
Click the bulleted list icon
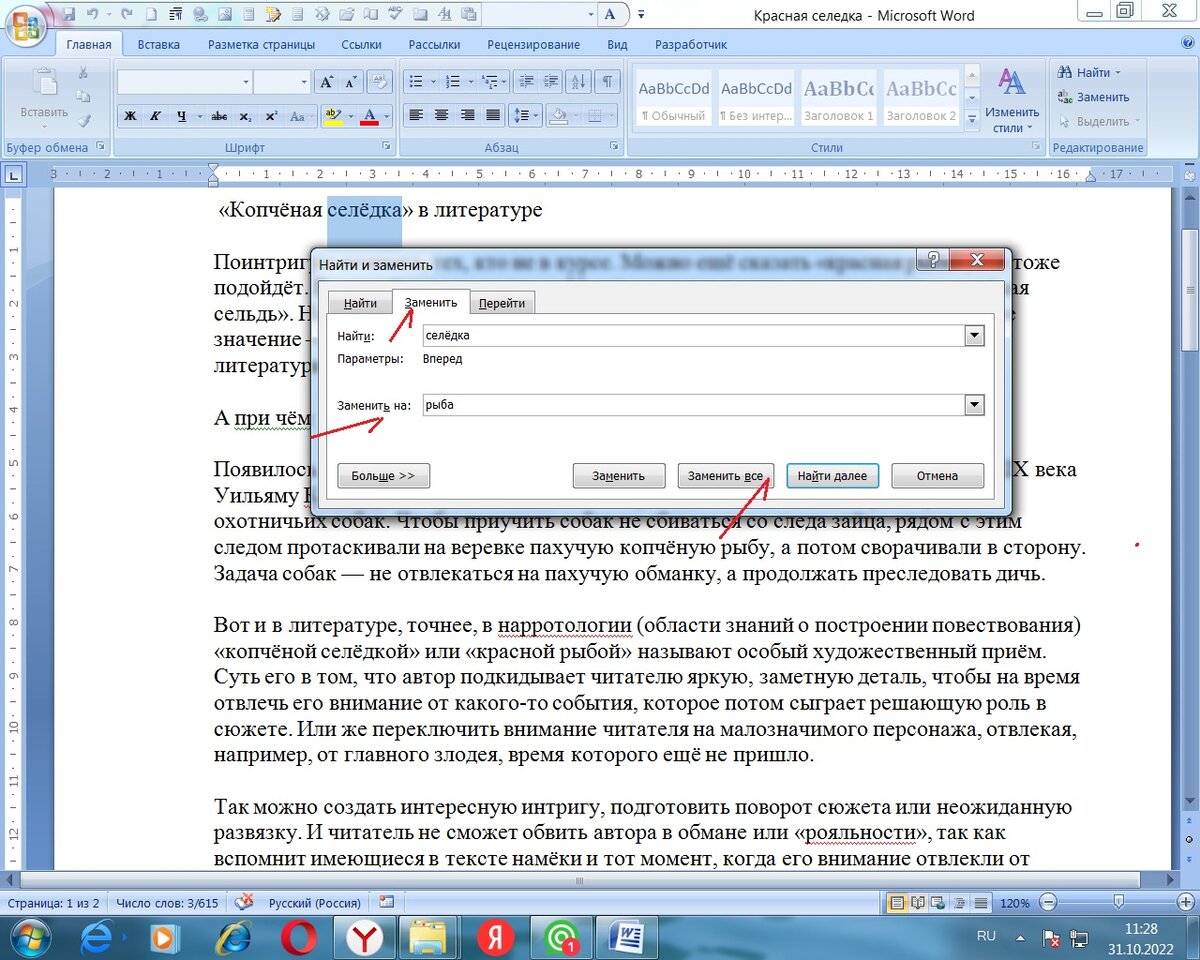417,82
